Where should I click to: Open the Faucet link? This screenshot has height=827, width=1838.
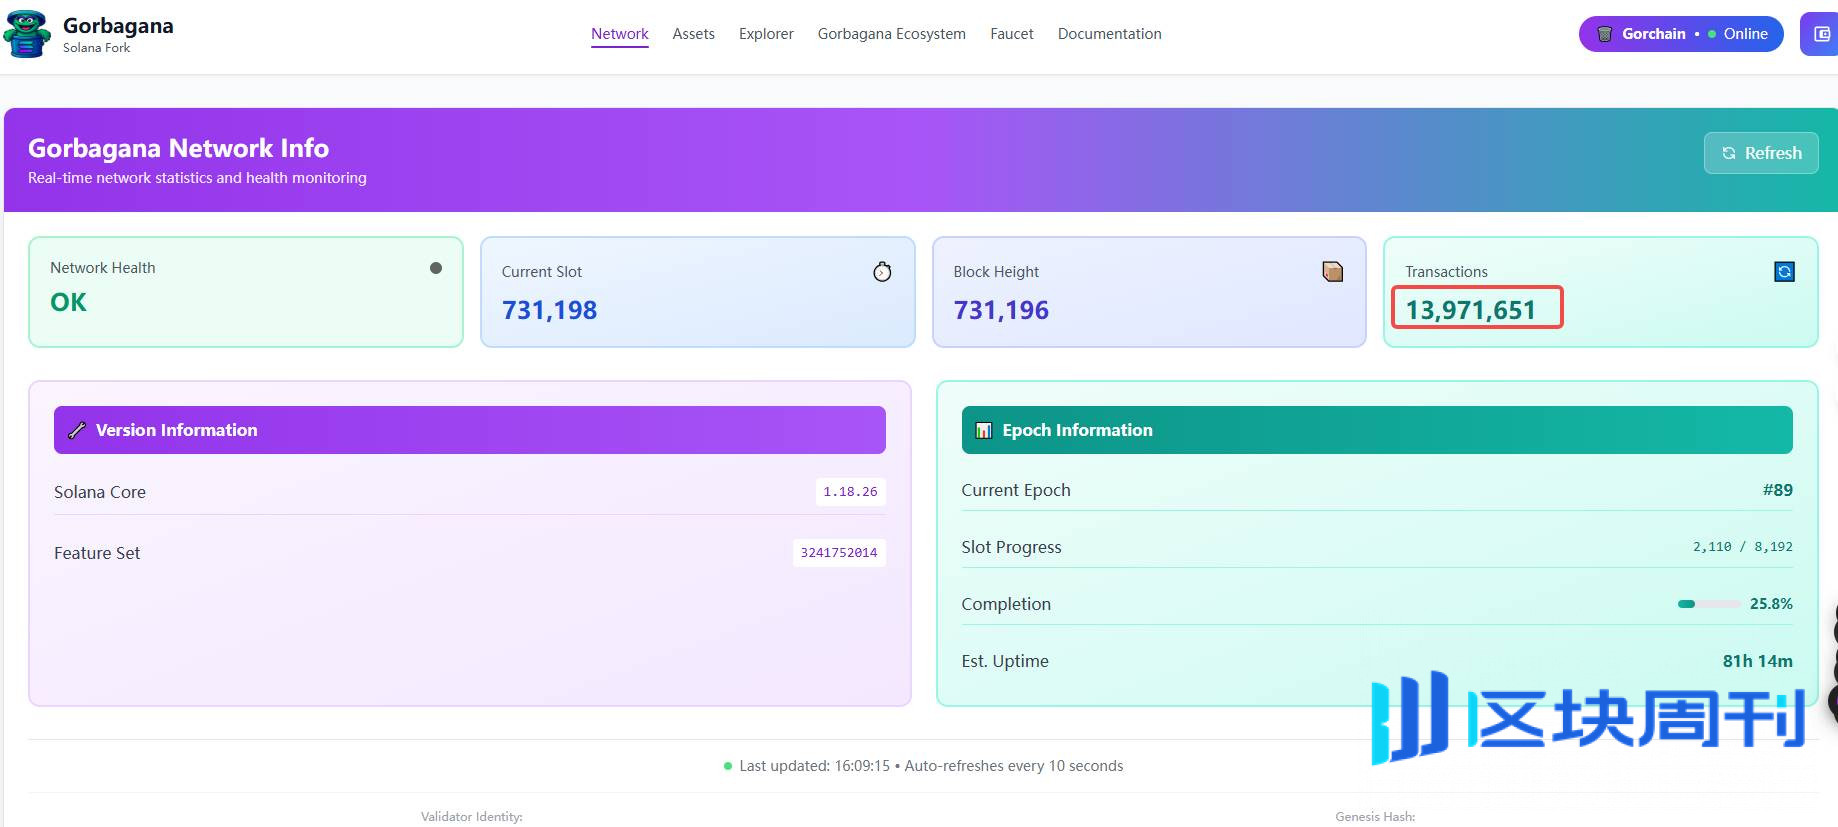(x=1012, y=34)
